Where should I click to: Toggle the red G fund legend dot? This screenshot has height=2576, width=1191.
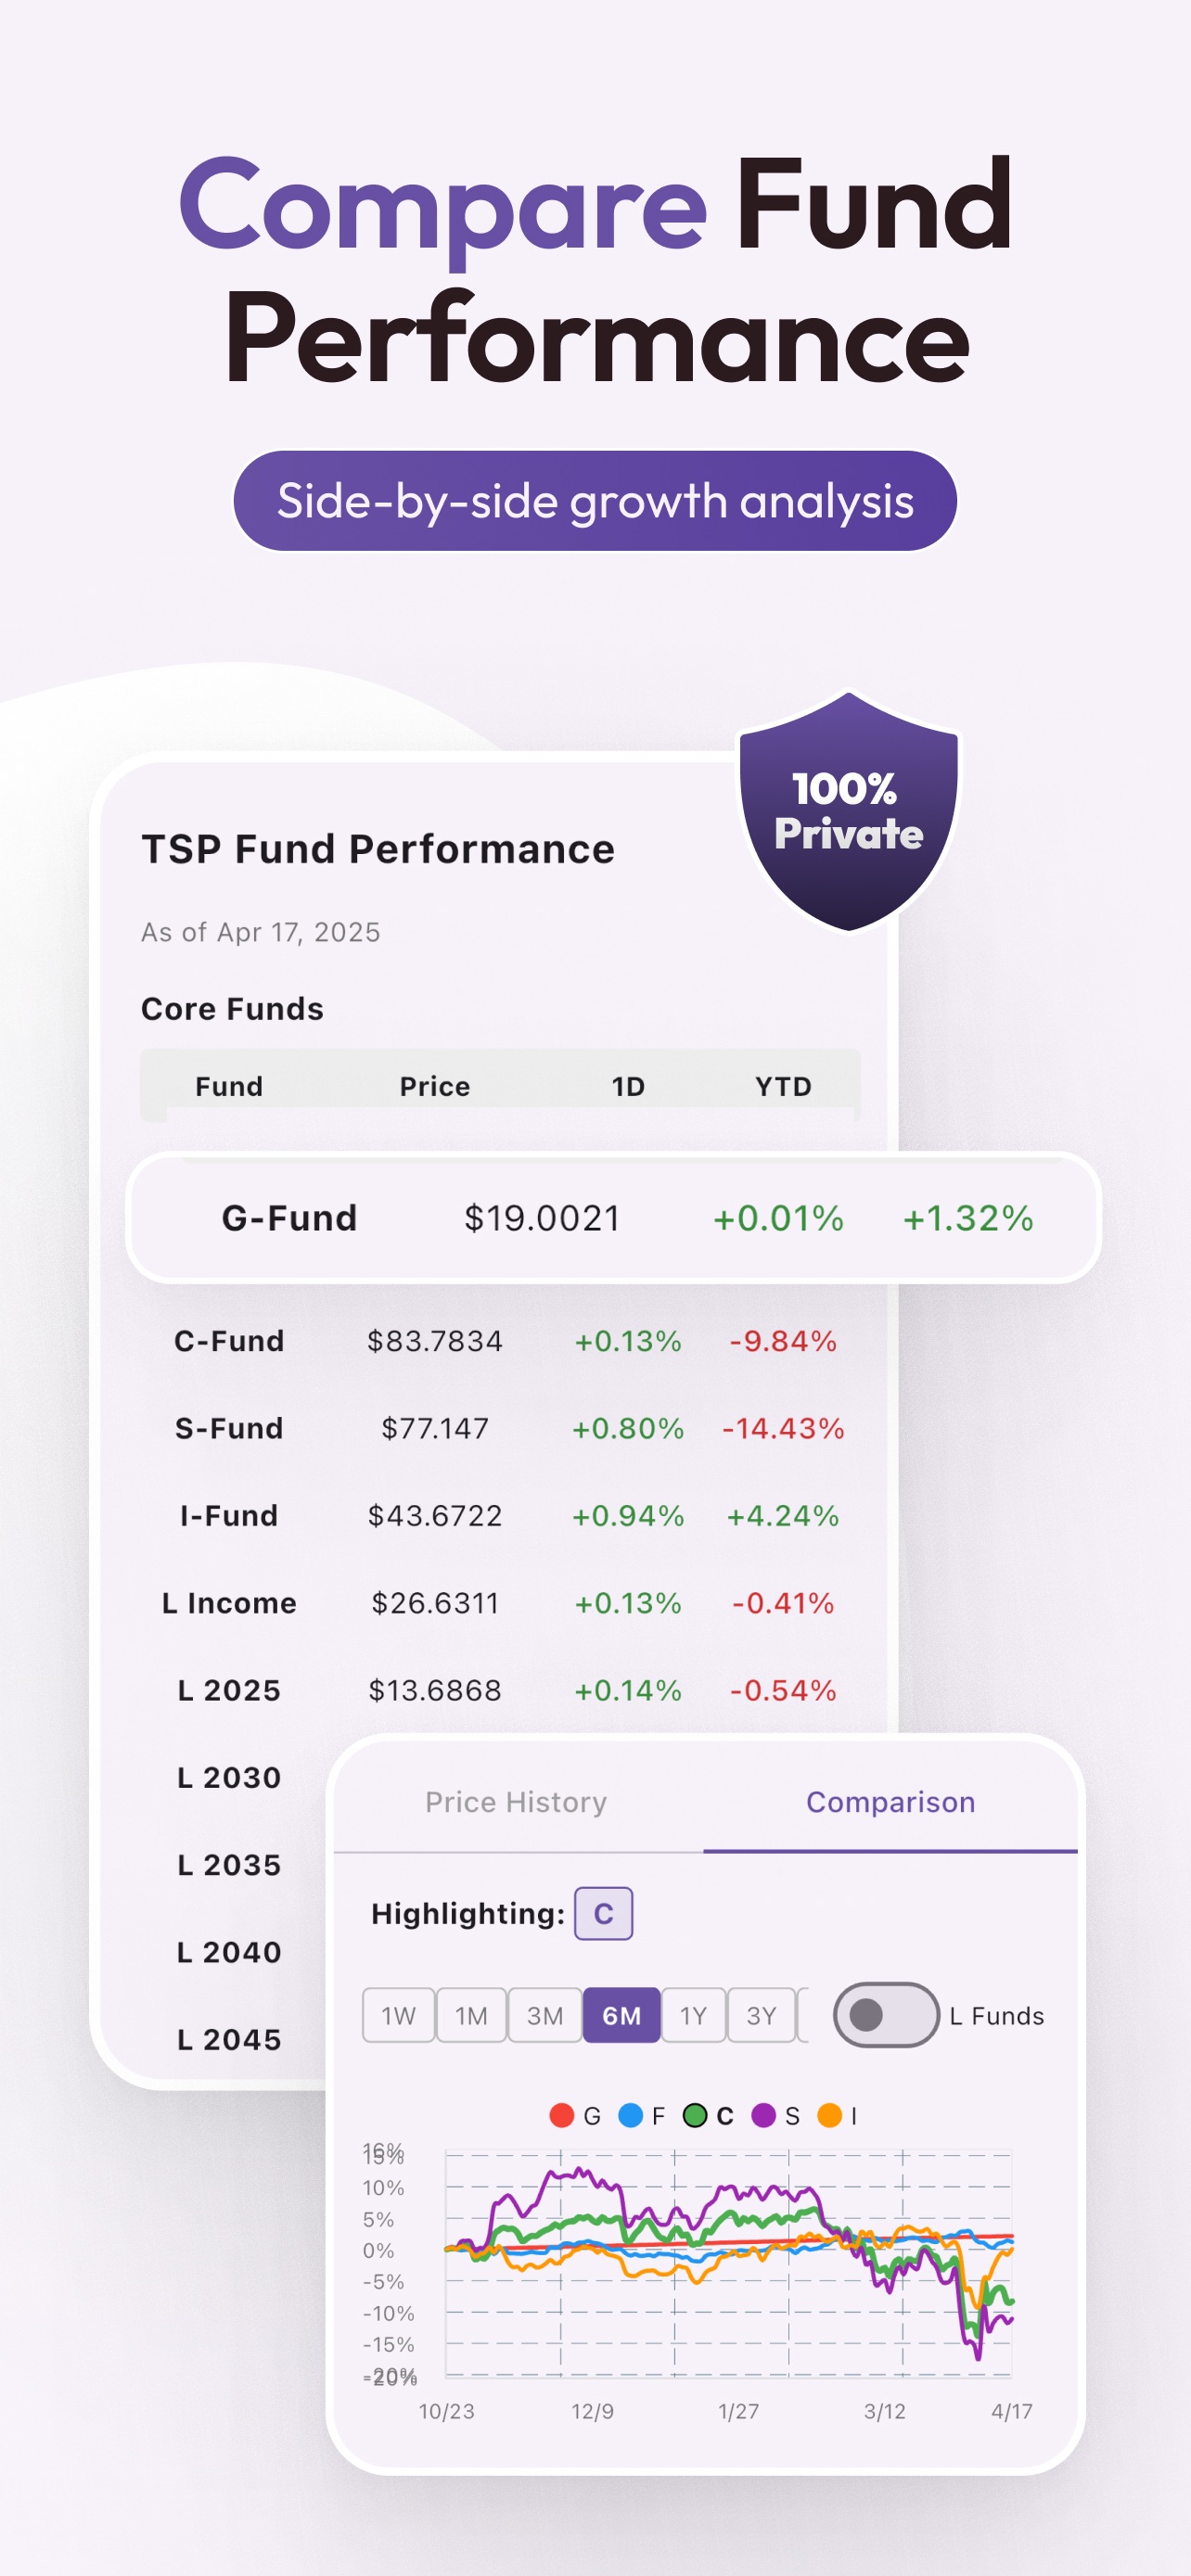click(562, 2115)
